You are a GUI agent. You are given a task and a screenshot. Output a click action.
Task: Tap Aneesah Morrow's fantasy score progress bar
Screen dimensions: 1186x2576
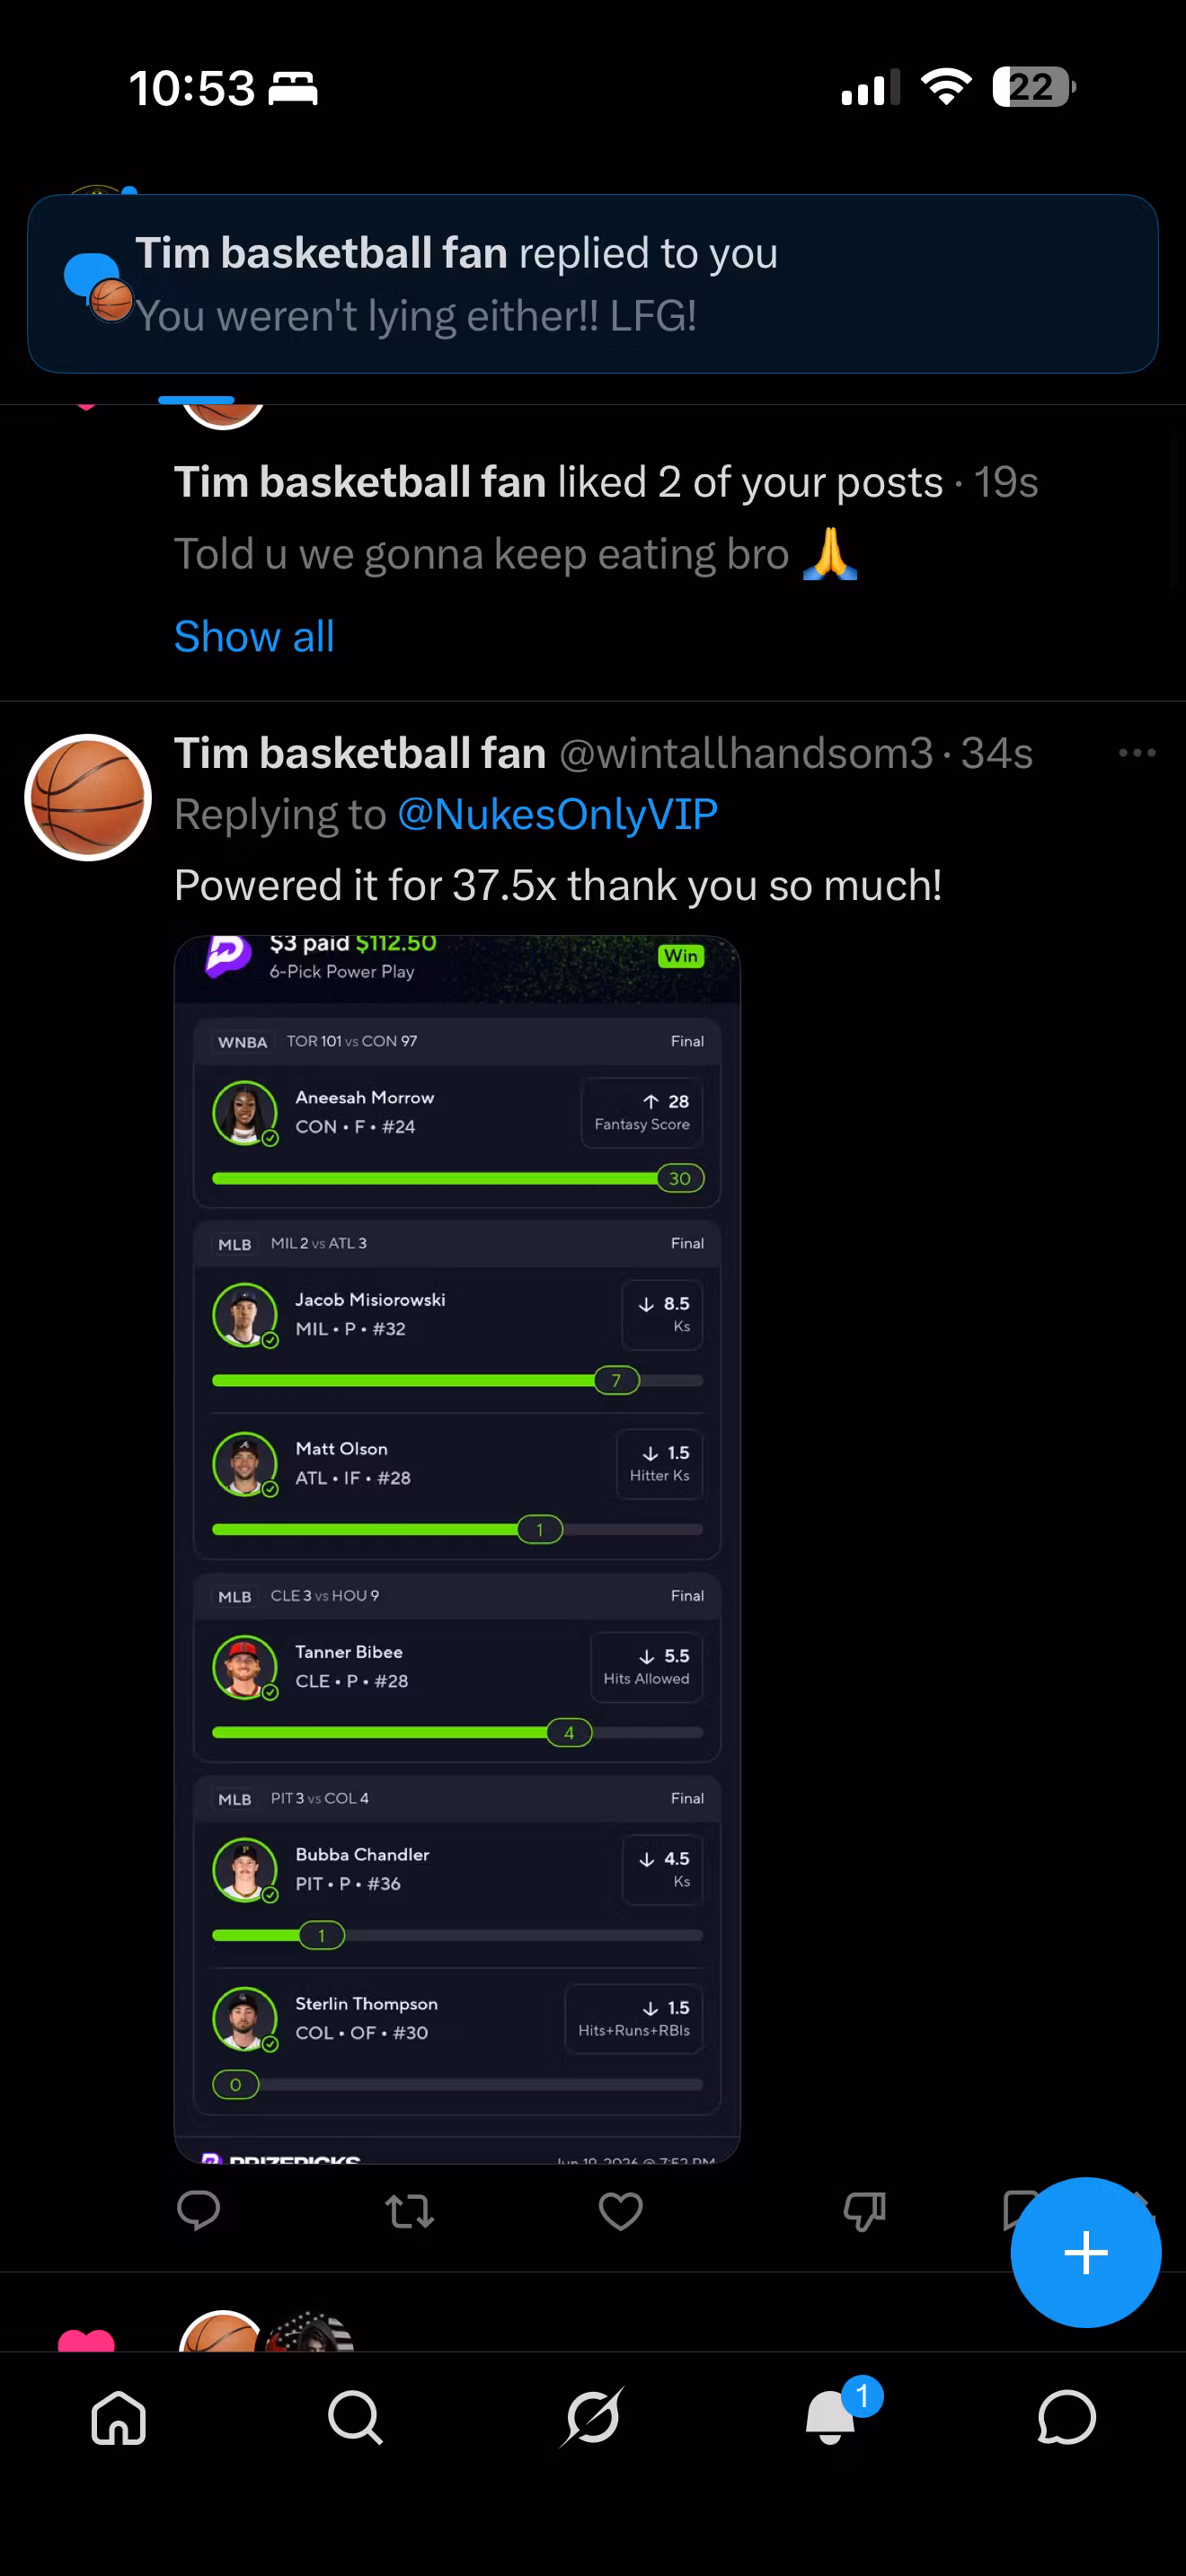point(458,1178)
